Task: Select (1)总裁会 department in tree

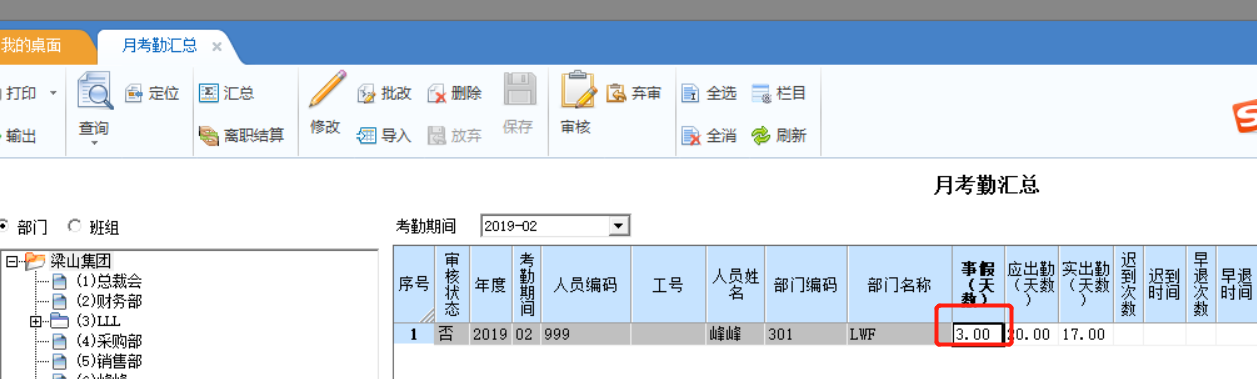Action: pyautogui.click(x=109, y=281)
